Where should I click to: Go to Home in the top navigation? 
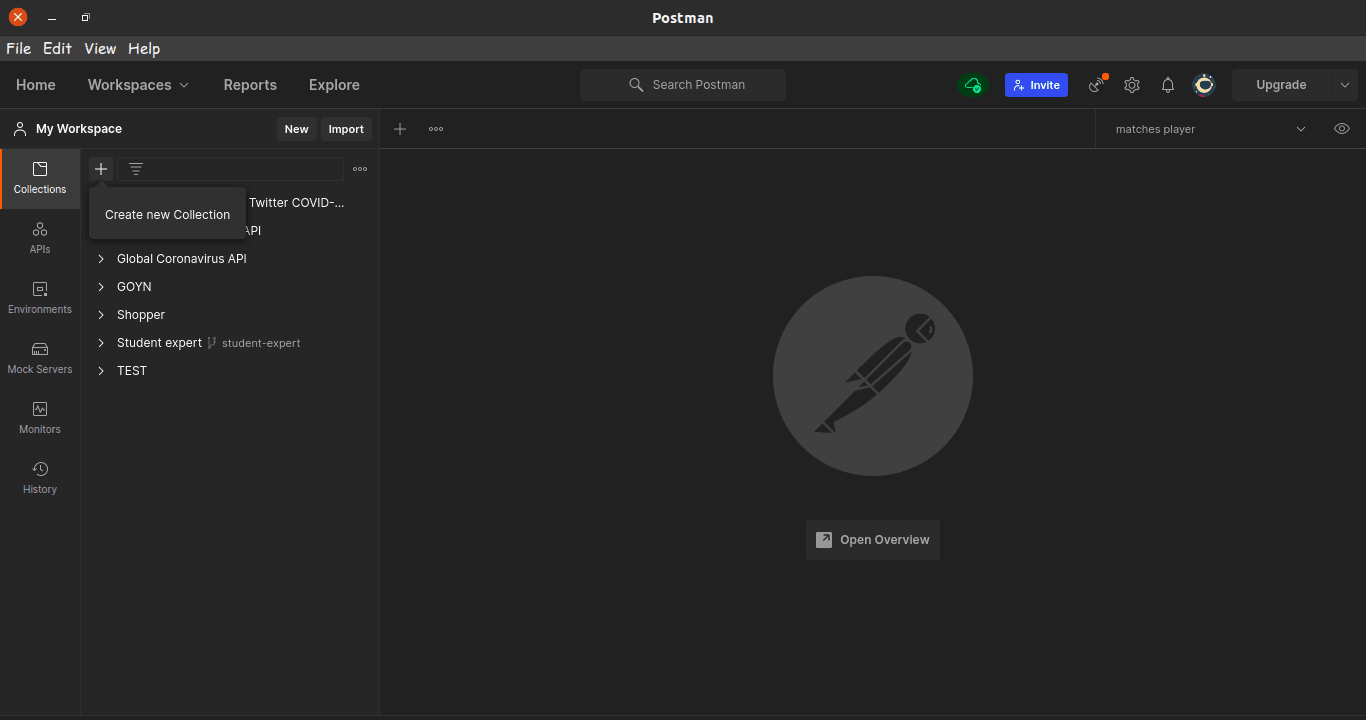pyautogui.click(x=36, y=85)
